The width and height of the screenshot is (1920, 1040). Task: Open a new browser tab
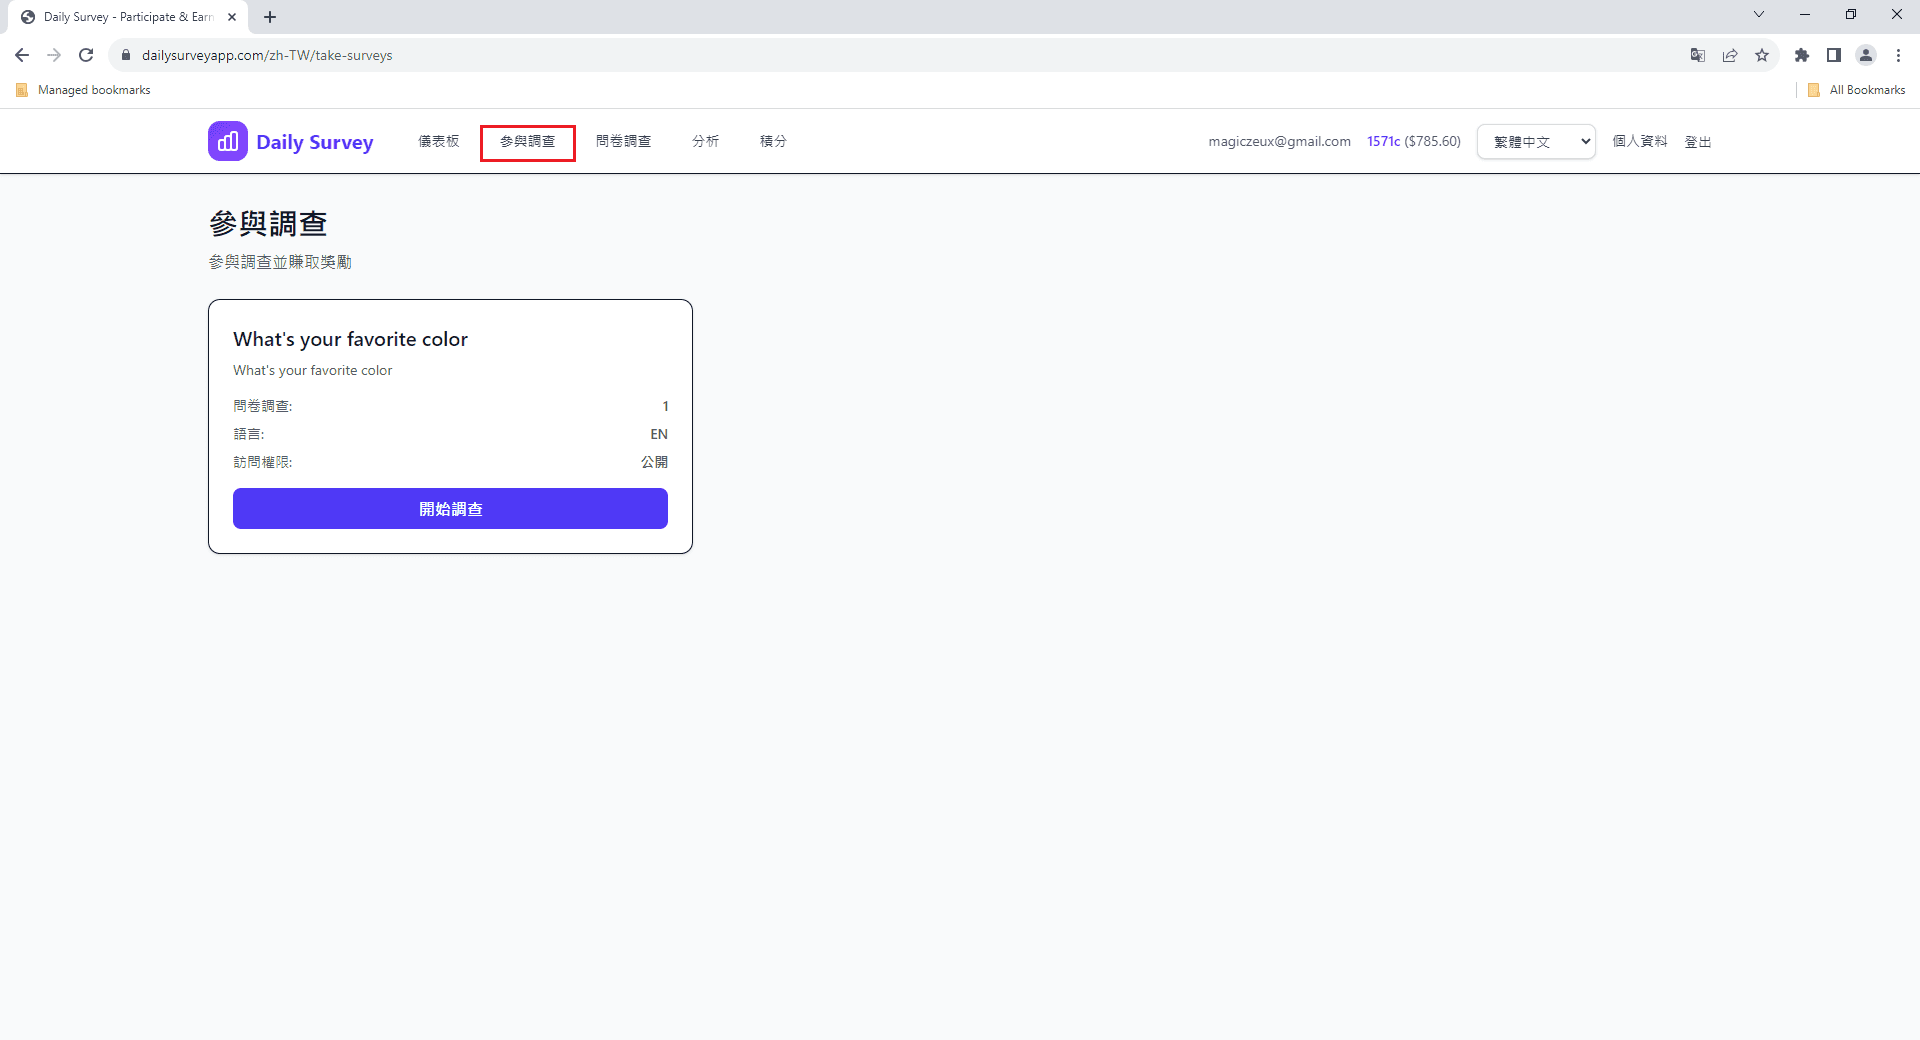[270, 17]
